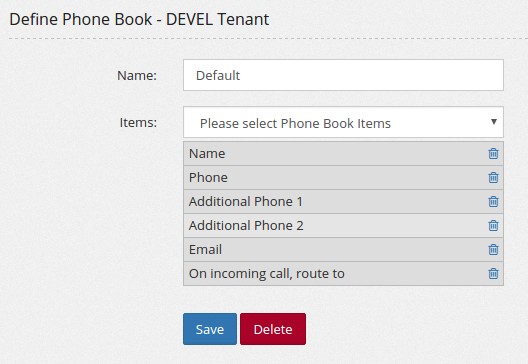Image resolution: width=528 pixels, height=364 pixels.
Task: Remove the Email item with trash icon
Action: [493, 250]
